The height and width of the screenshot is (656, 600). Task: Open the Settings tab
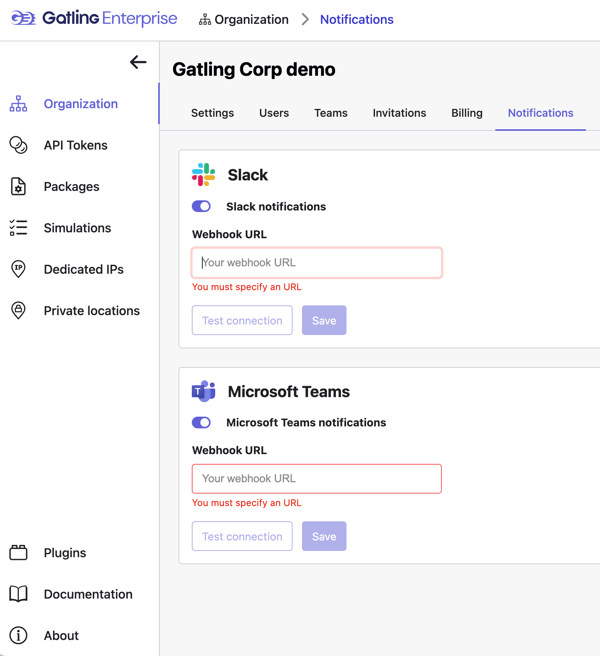213,113
